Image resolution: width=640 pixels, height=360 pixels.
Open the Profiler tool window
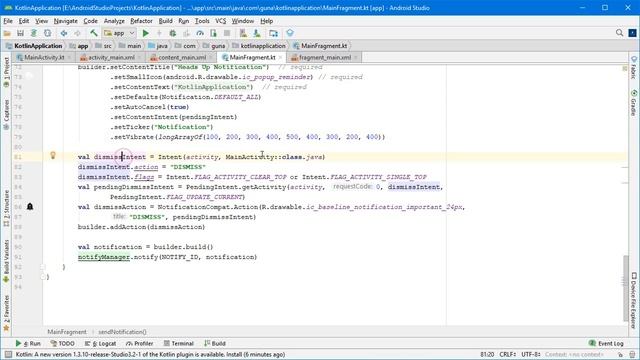tap(140, 343)
